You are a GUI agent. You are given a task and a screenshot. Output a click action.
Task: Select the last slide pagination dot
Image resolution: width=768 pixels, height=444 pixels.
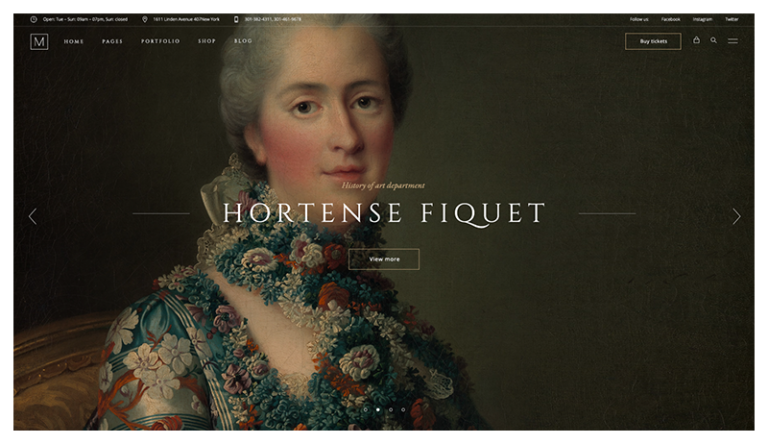403,409
